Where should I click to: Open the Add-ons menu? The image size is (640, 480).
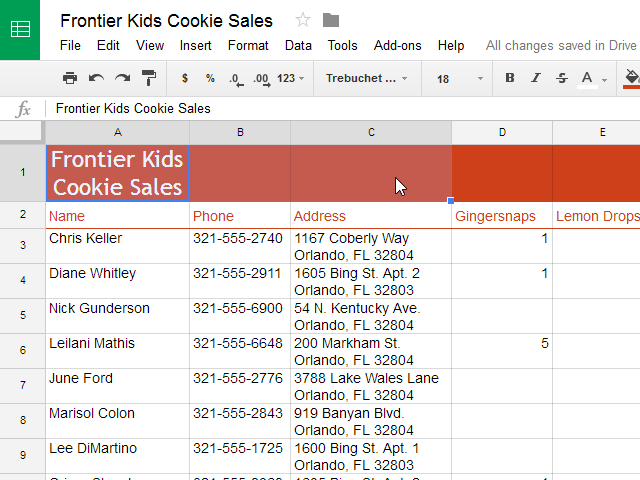point(398,45)
